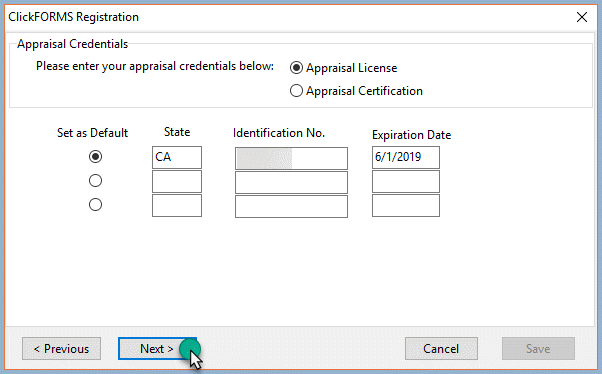Choose the second row default radio button

pyautogui.click(x=95, y=180)
